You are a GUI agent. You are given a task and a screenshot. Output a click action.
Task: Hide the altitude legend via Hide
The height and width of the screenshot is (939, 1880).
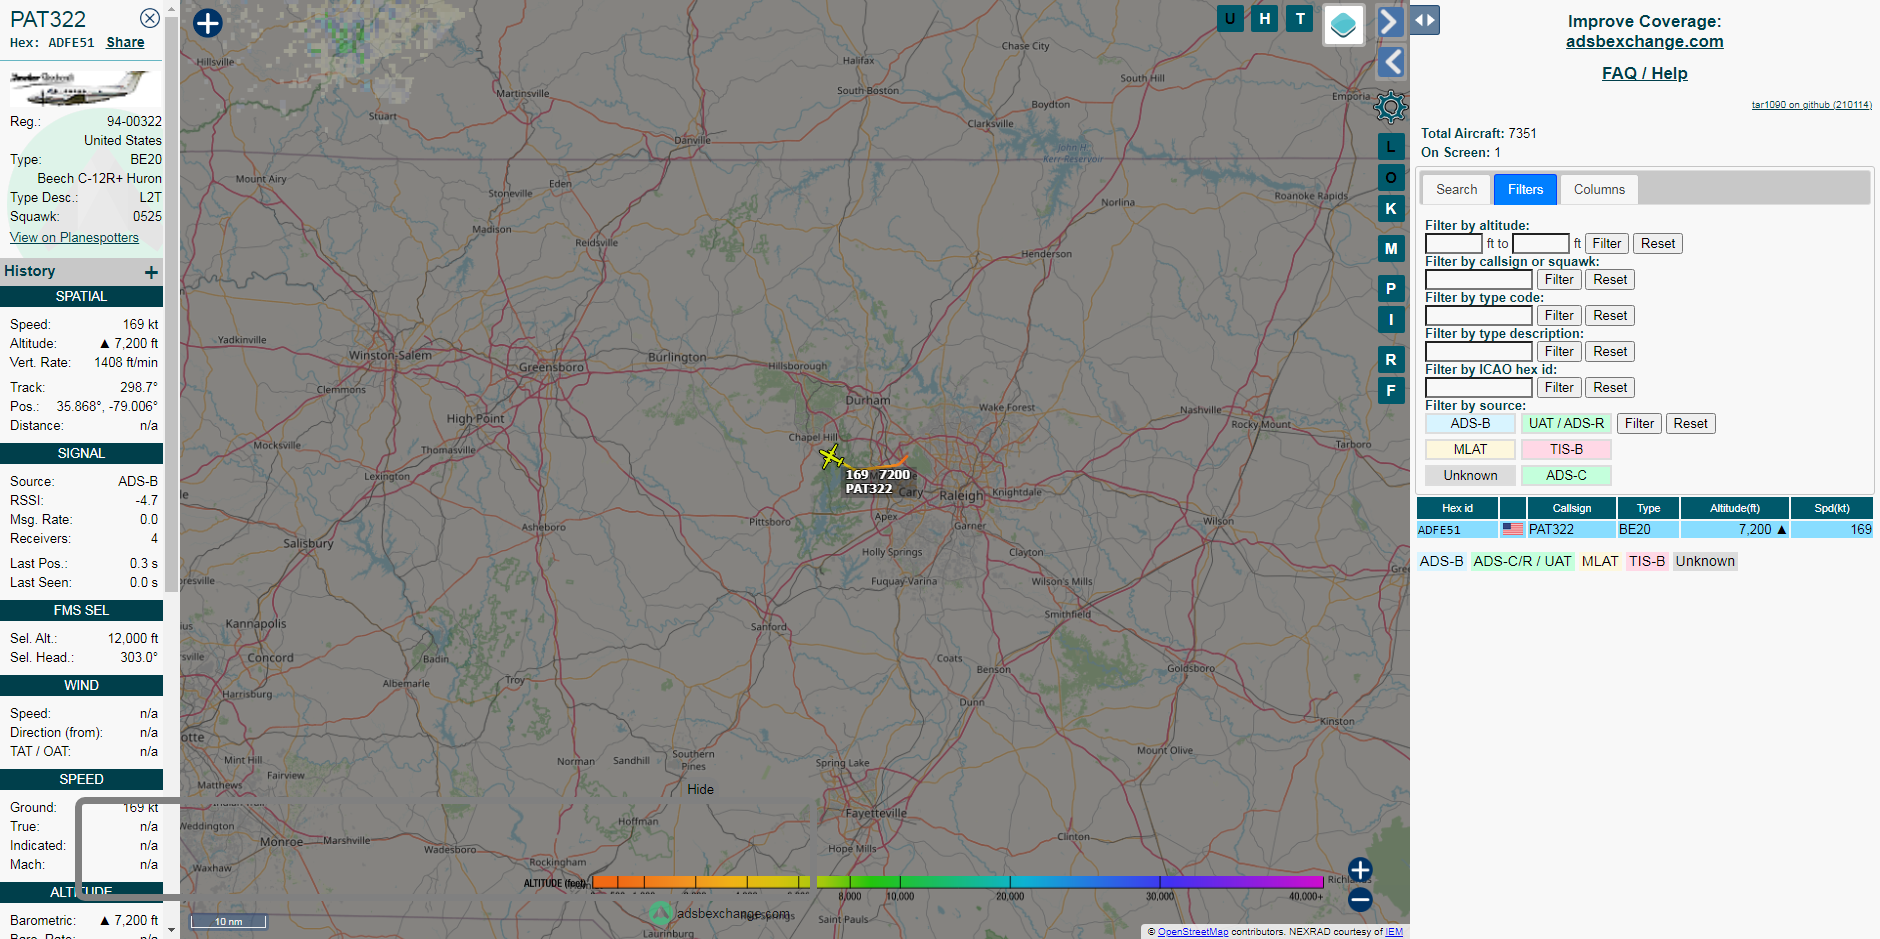[700, 789]
